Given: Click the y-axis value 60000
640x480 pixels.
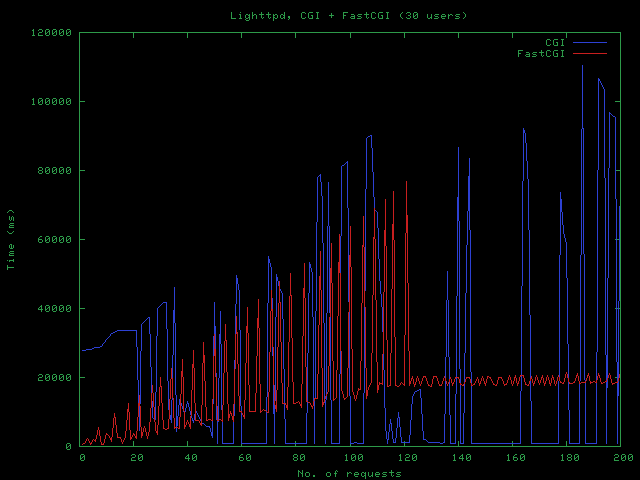Looking at the screenshot, I should click(x=55, y=240).
